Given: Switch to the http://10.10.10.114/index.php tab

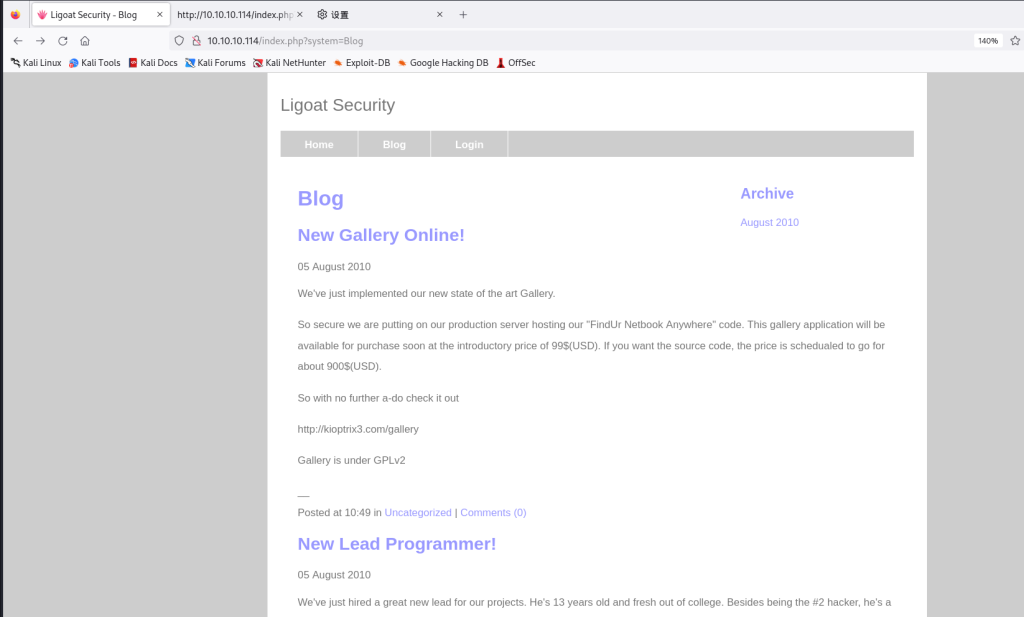Looking at the screenshot, I should [240, 14].
